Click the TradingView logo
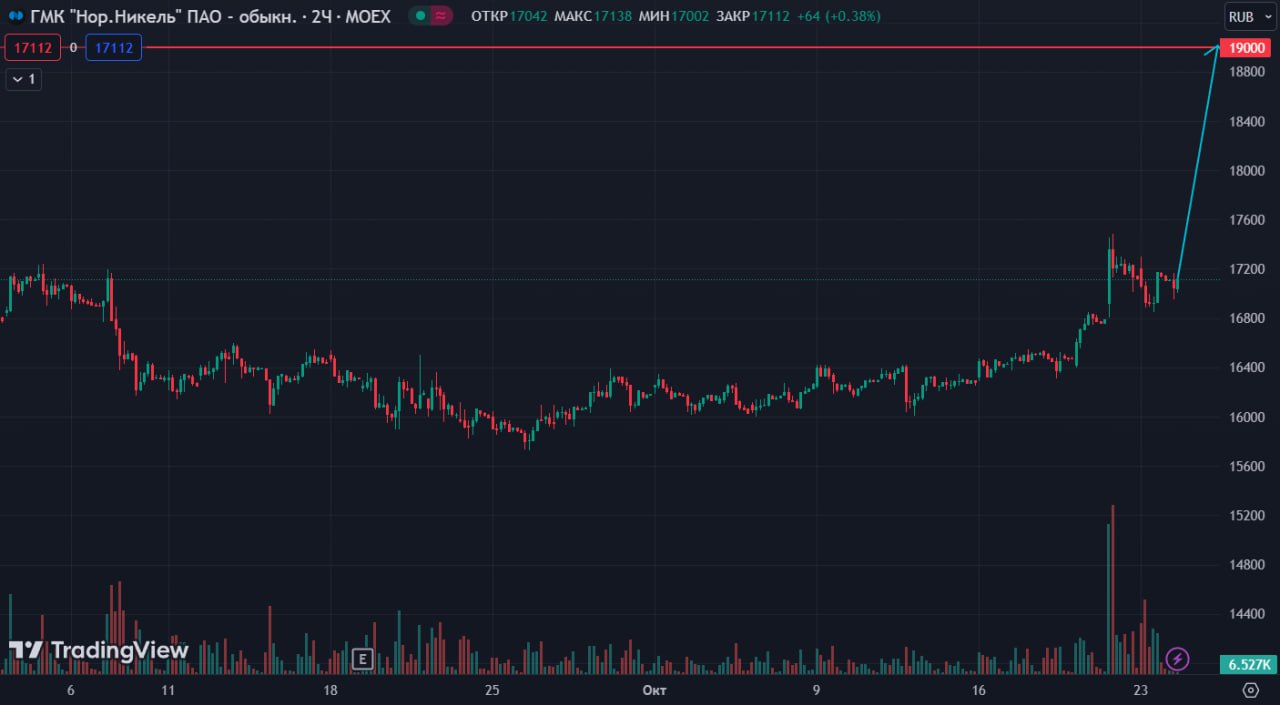The height and width of the screenshot is (705, 1280). click(x=98, y=650)
